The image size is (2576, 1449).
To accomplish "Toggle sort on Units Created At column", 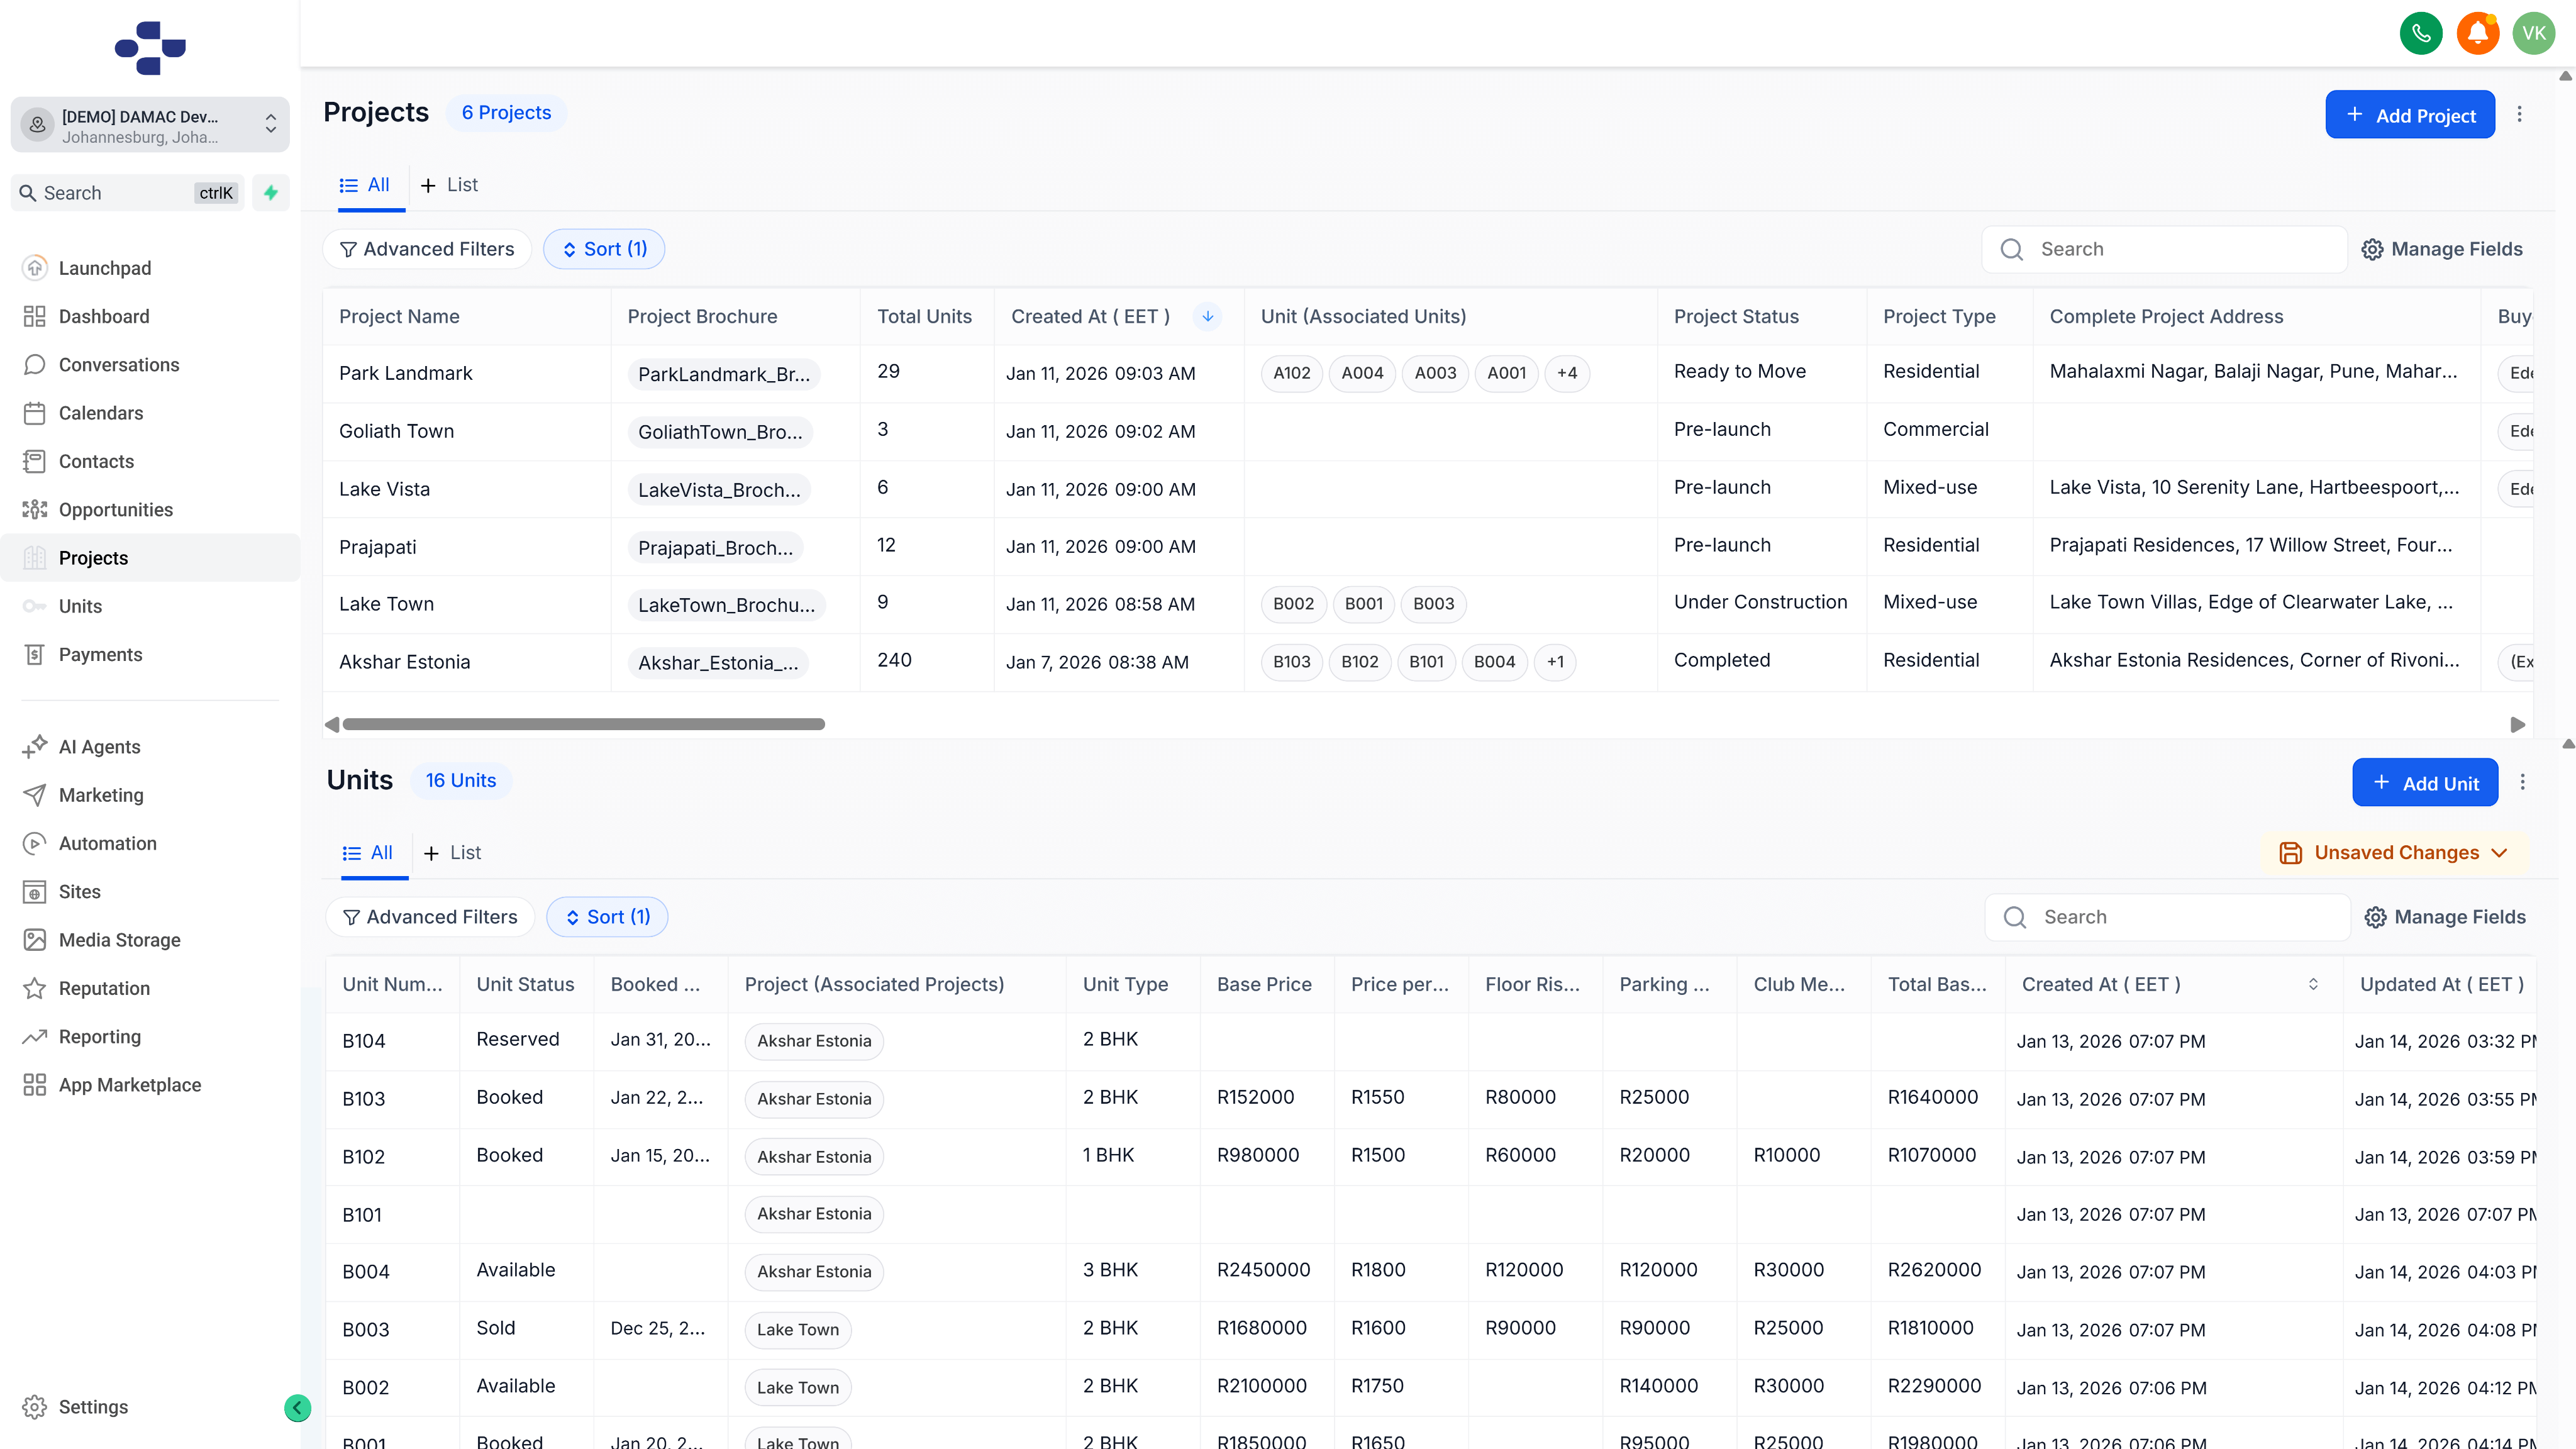I will pos(2312,985).
